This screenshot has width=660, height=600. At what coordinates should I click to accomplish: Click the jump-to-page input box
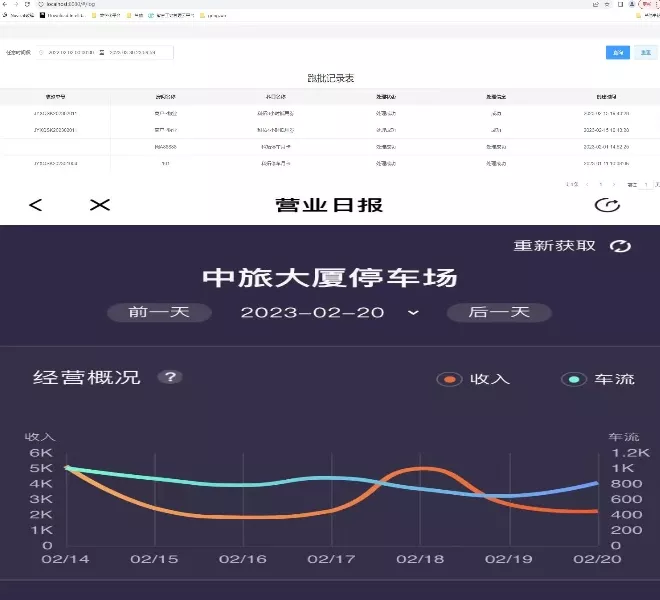646,184
